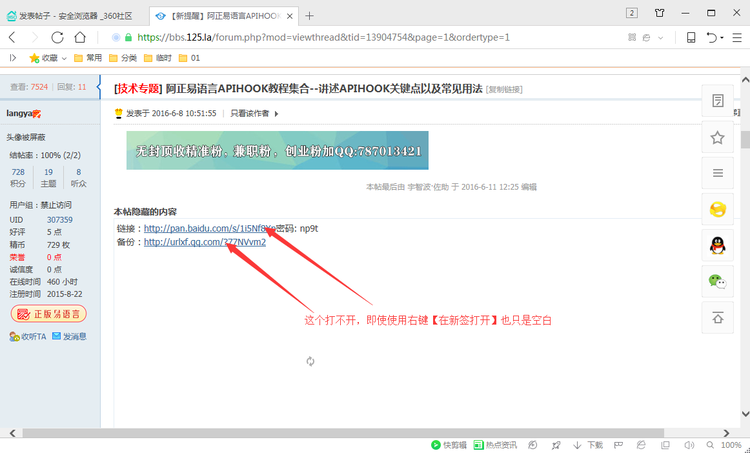Click the multi-window icon in status bar

[665, 445]
